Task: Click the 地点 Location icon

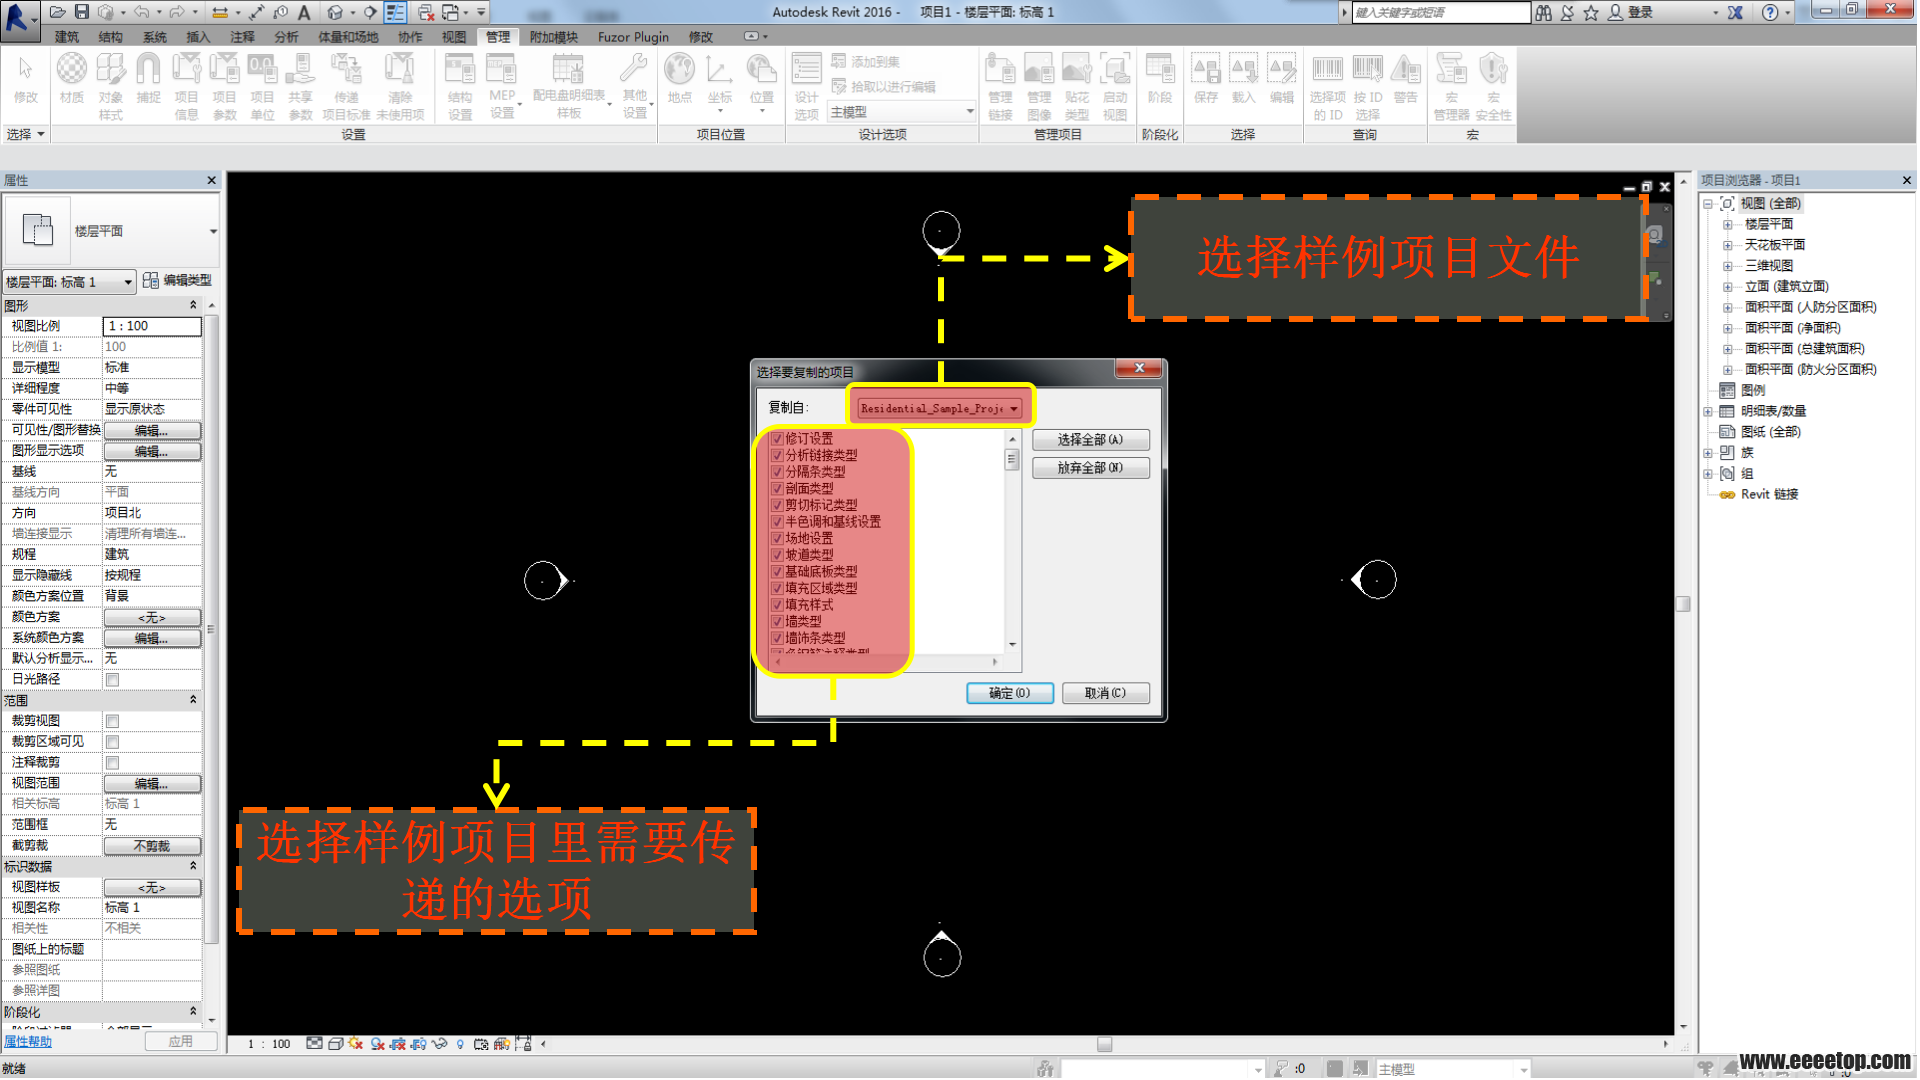Action: coord(680,79)
